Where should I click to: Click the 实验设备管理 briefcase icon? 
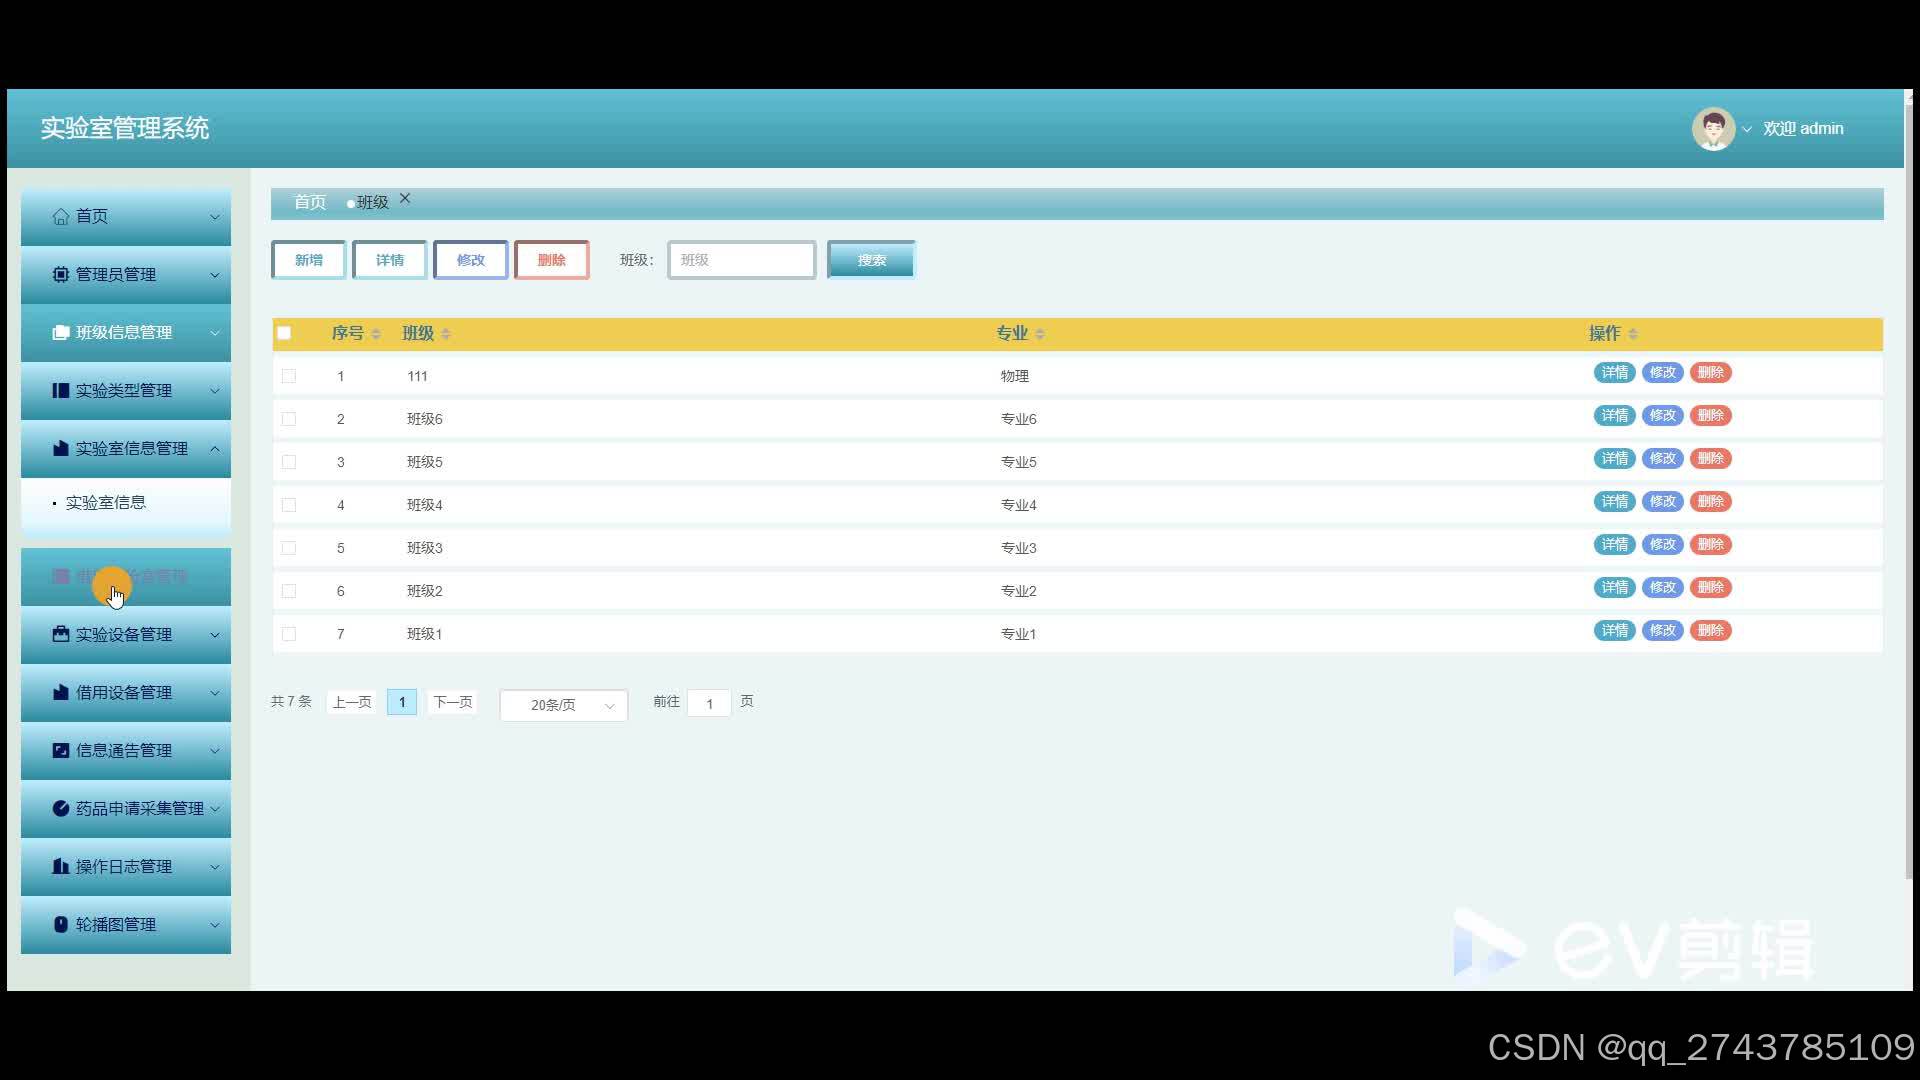coord(61,634)
